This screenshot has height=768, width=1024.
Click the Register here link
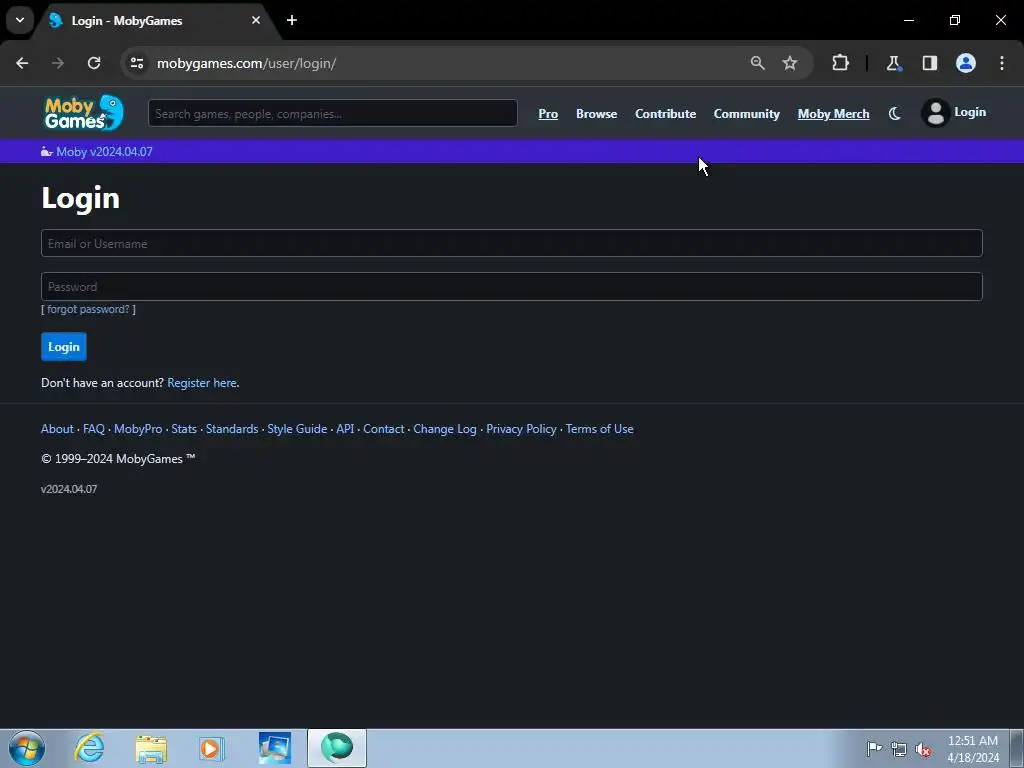coord(202,383)
